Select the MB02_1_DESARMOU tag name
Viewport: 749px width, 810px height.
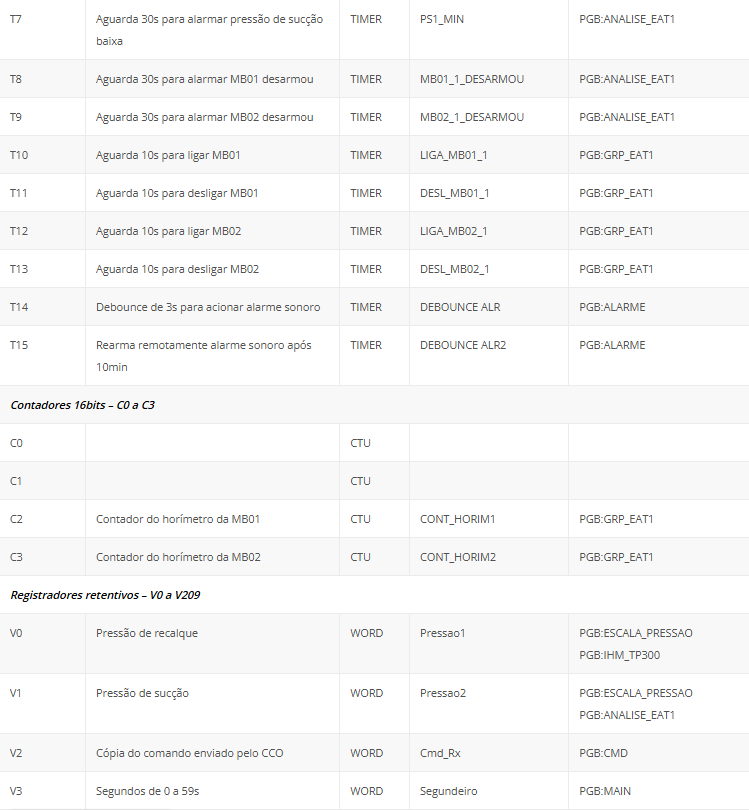pos(471,117)
